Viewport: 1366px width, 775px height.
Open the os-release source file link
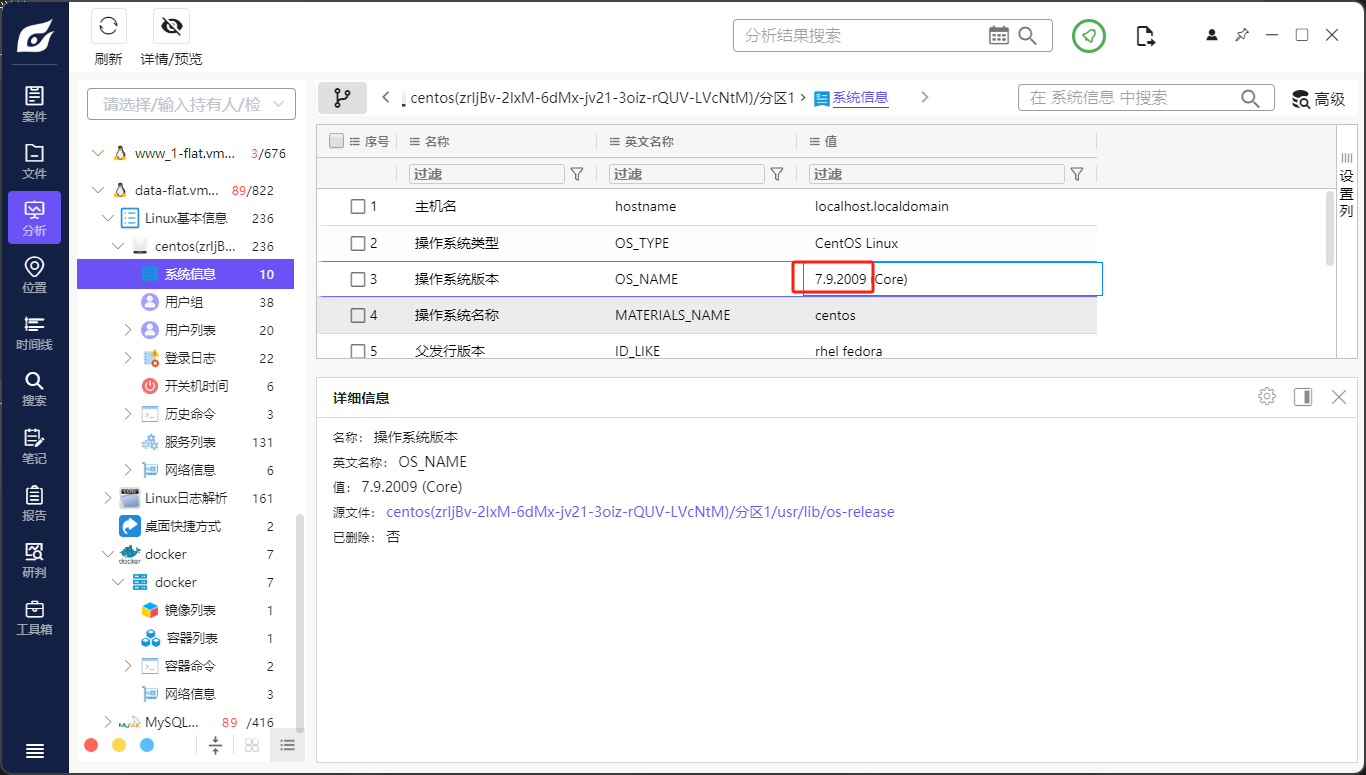tap(640, 512)
